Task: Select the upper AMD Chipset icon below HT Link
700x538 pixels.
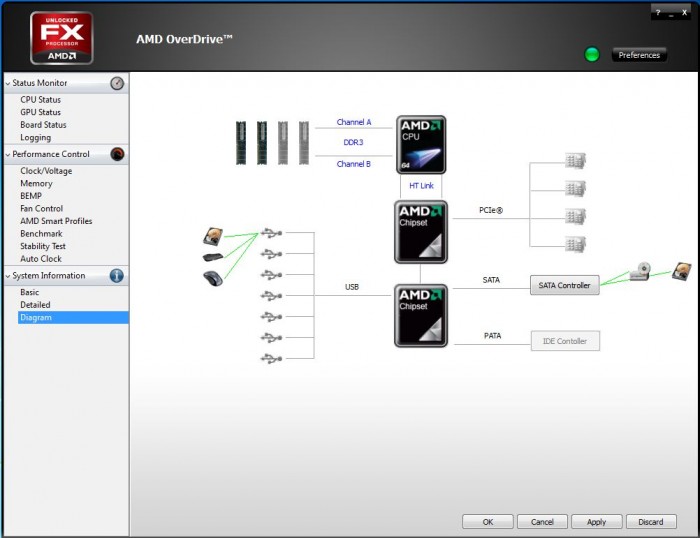Action: pos(421,232)
